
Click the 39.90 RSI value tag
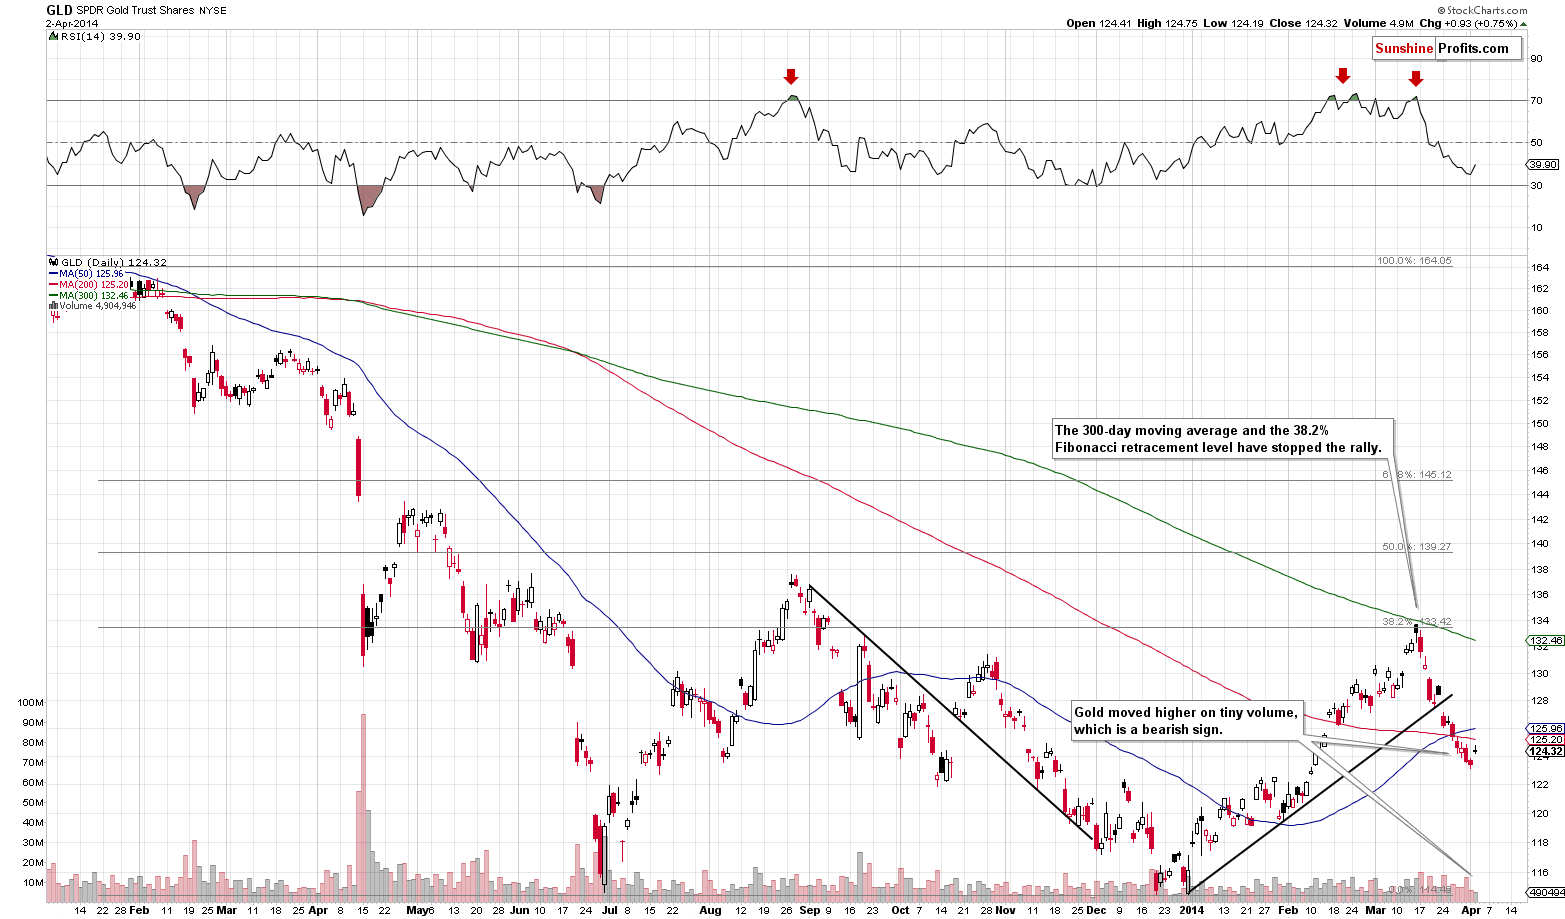pyautogui.click(x=1544, y=164)
